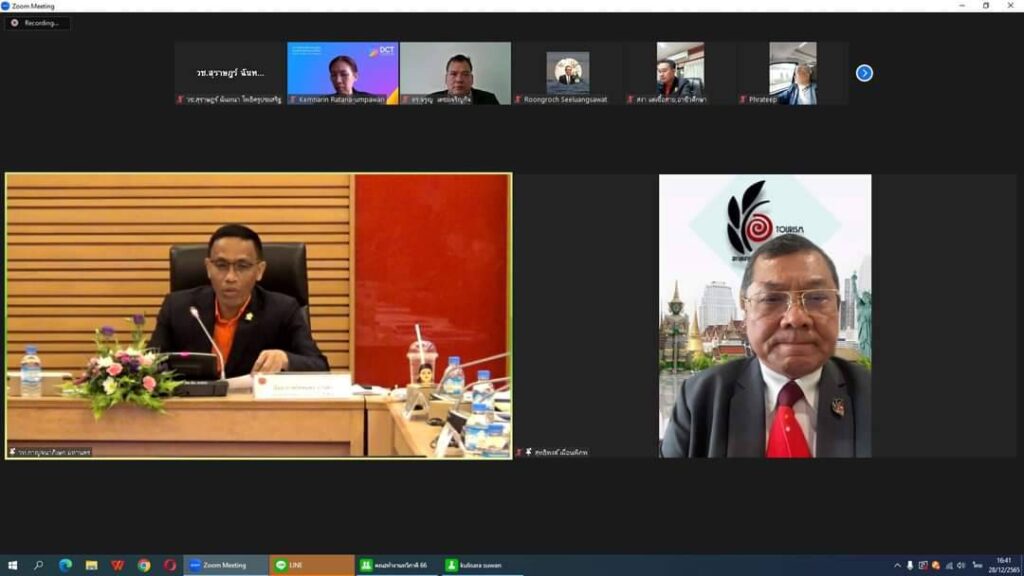
Task: Click the active speaker video on the left
Action: click(258, 315)
